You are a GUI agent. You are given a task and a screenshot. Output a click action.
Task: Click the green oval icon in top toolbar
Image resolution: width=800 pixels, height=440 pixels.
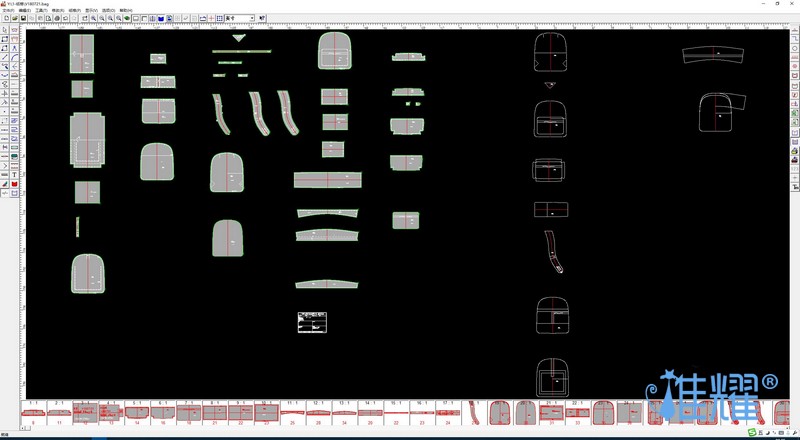(127, 18)
